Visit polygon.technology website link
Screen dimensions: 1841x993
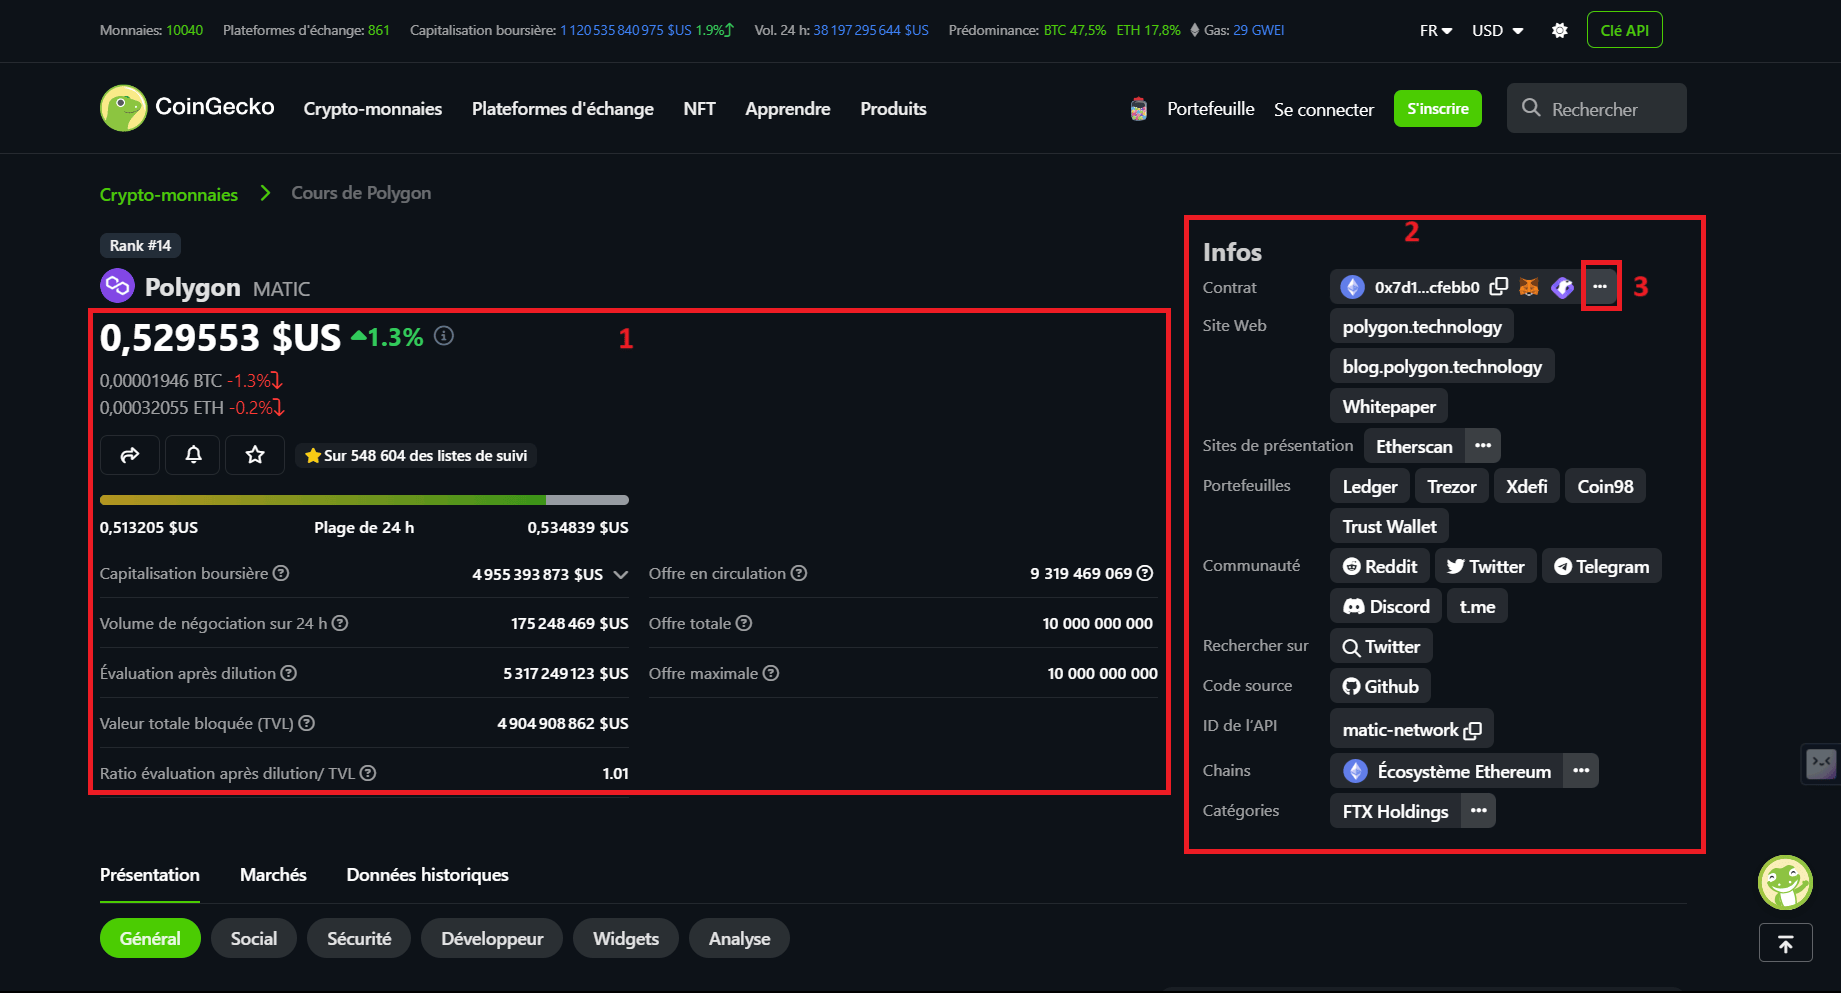pos(1422,326)
